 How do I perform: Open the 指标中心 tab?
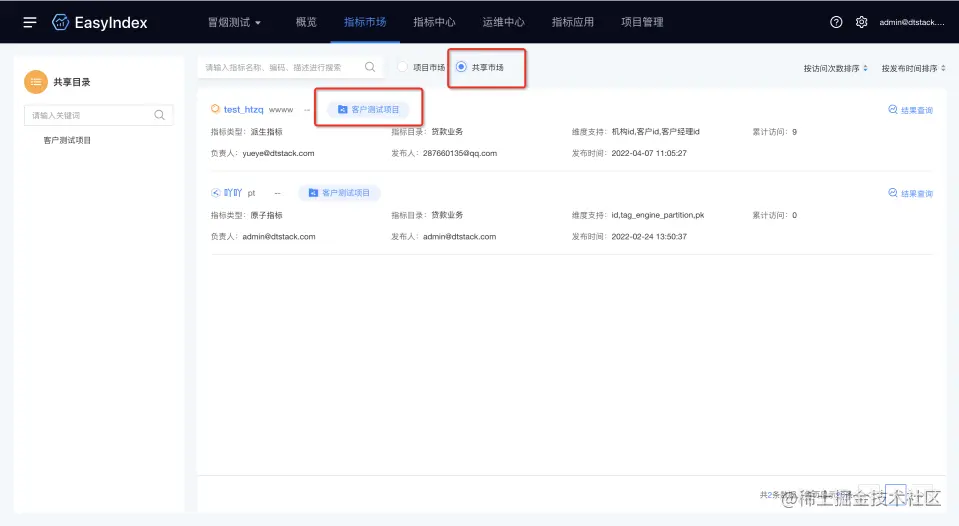coord(434,22)
